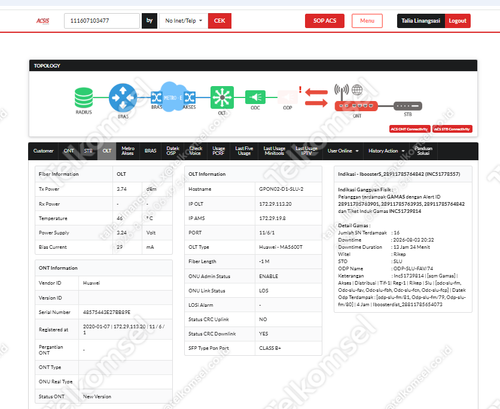The height and width of the screenshot is (409, 500).
Task: Click the AKSES switch icon right of cloud
Action: tap(190, 98)
